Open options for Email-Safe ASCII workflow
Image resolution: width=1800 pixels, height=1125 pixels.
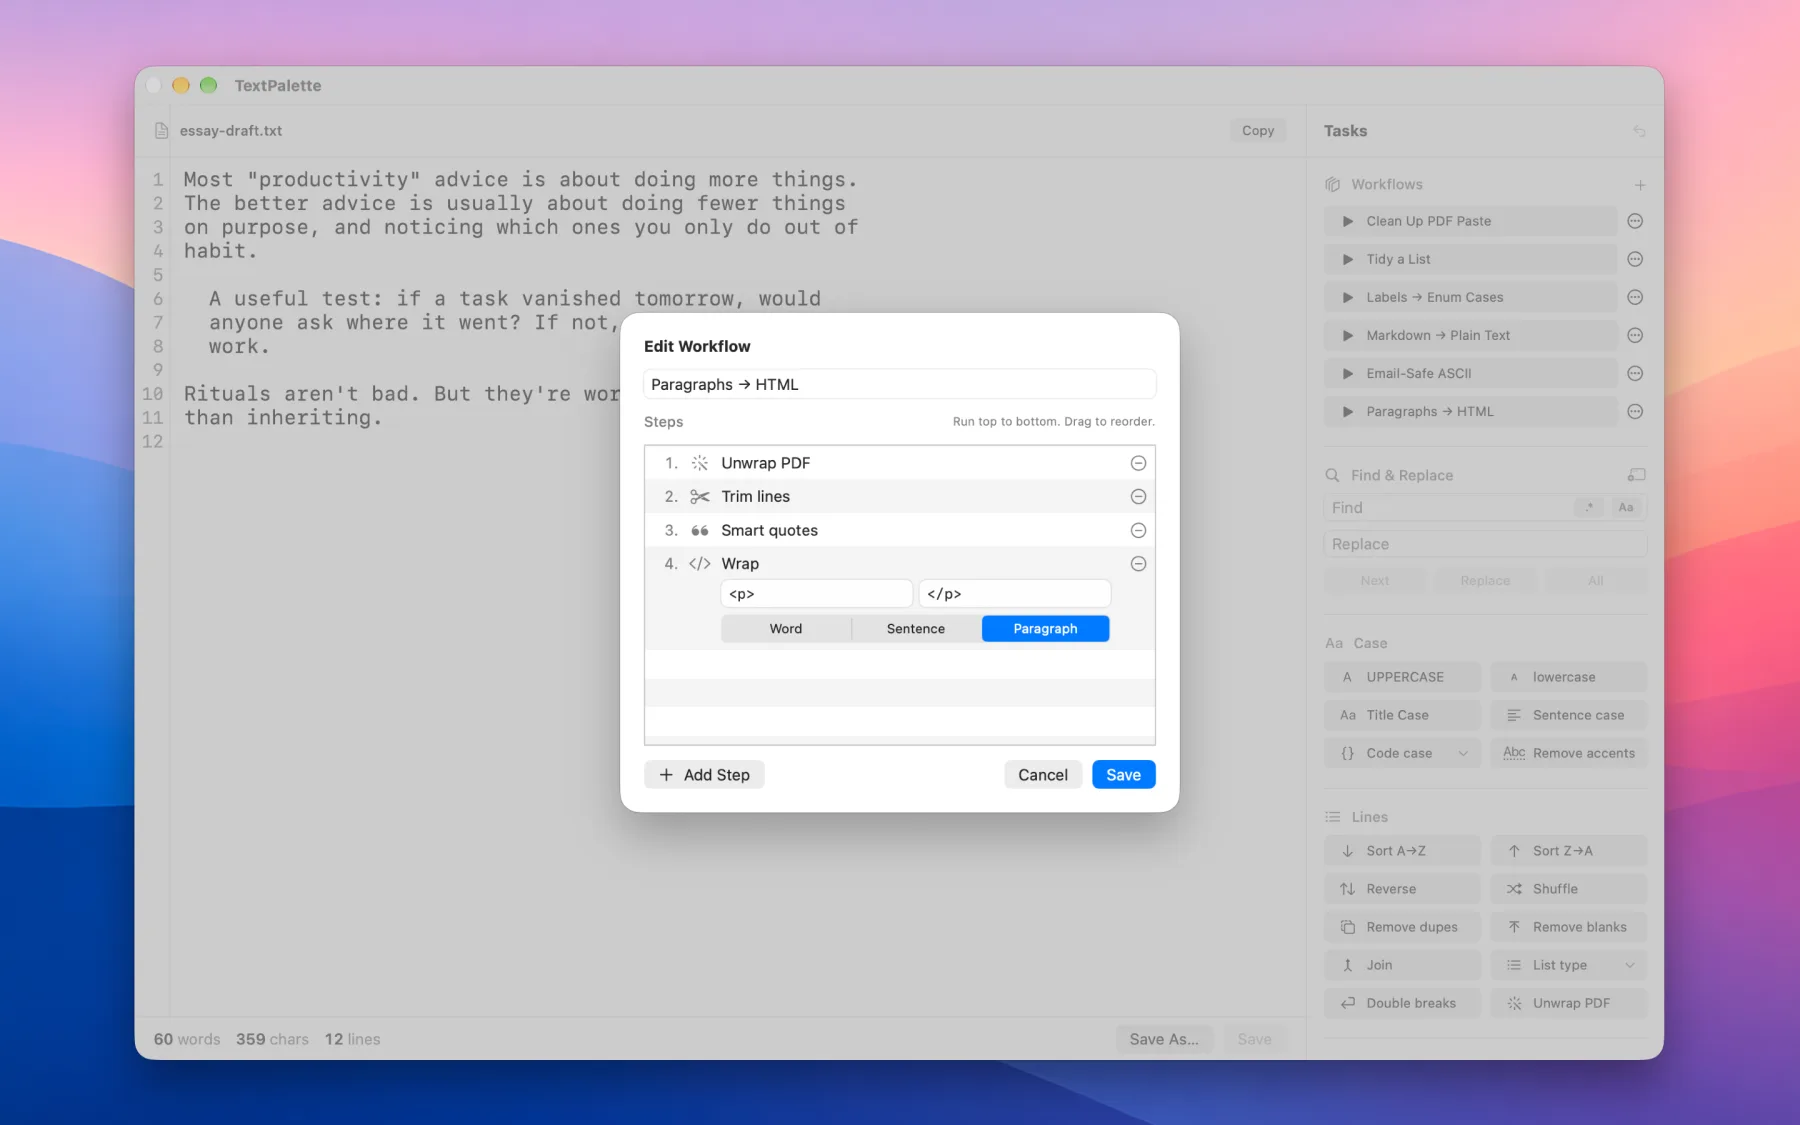[1635, 373]
